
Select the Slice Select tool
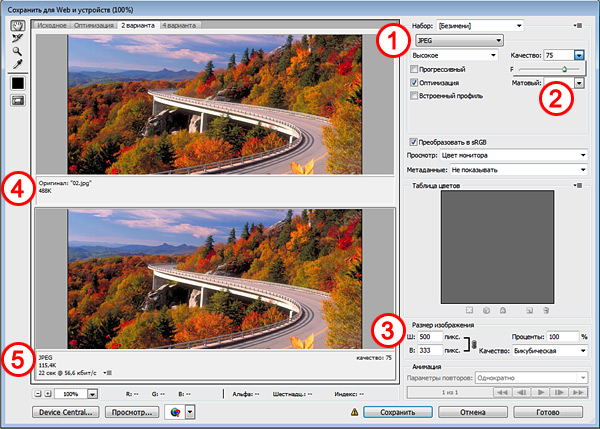18,38
